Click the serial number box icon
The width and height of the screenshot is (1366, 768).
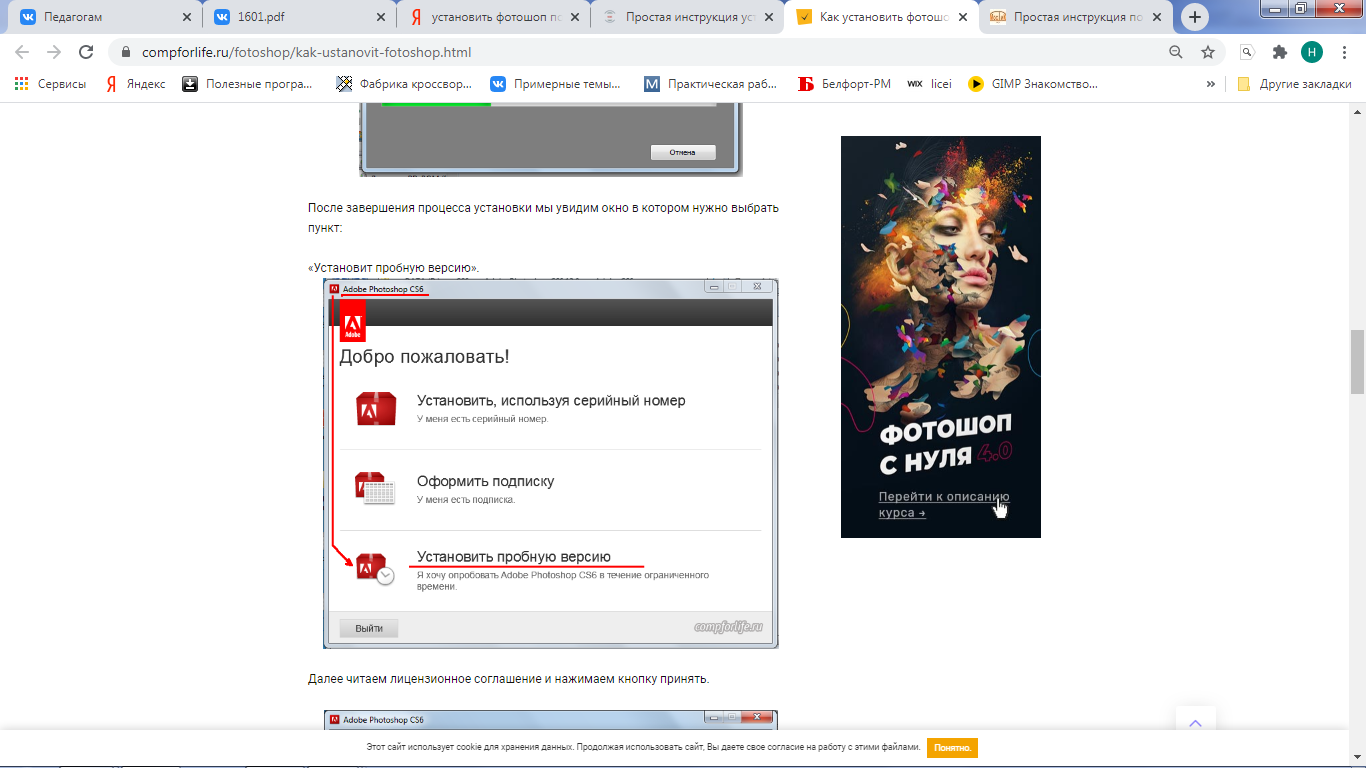coord(376,408)
